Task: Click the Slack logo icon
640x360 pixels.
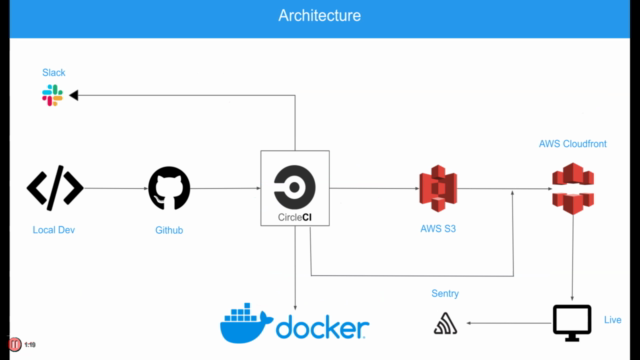Action: coord(52,95)
